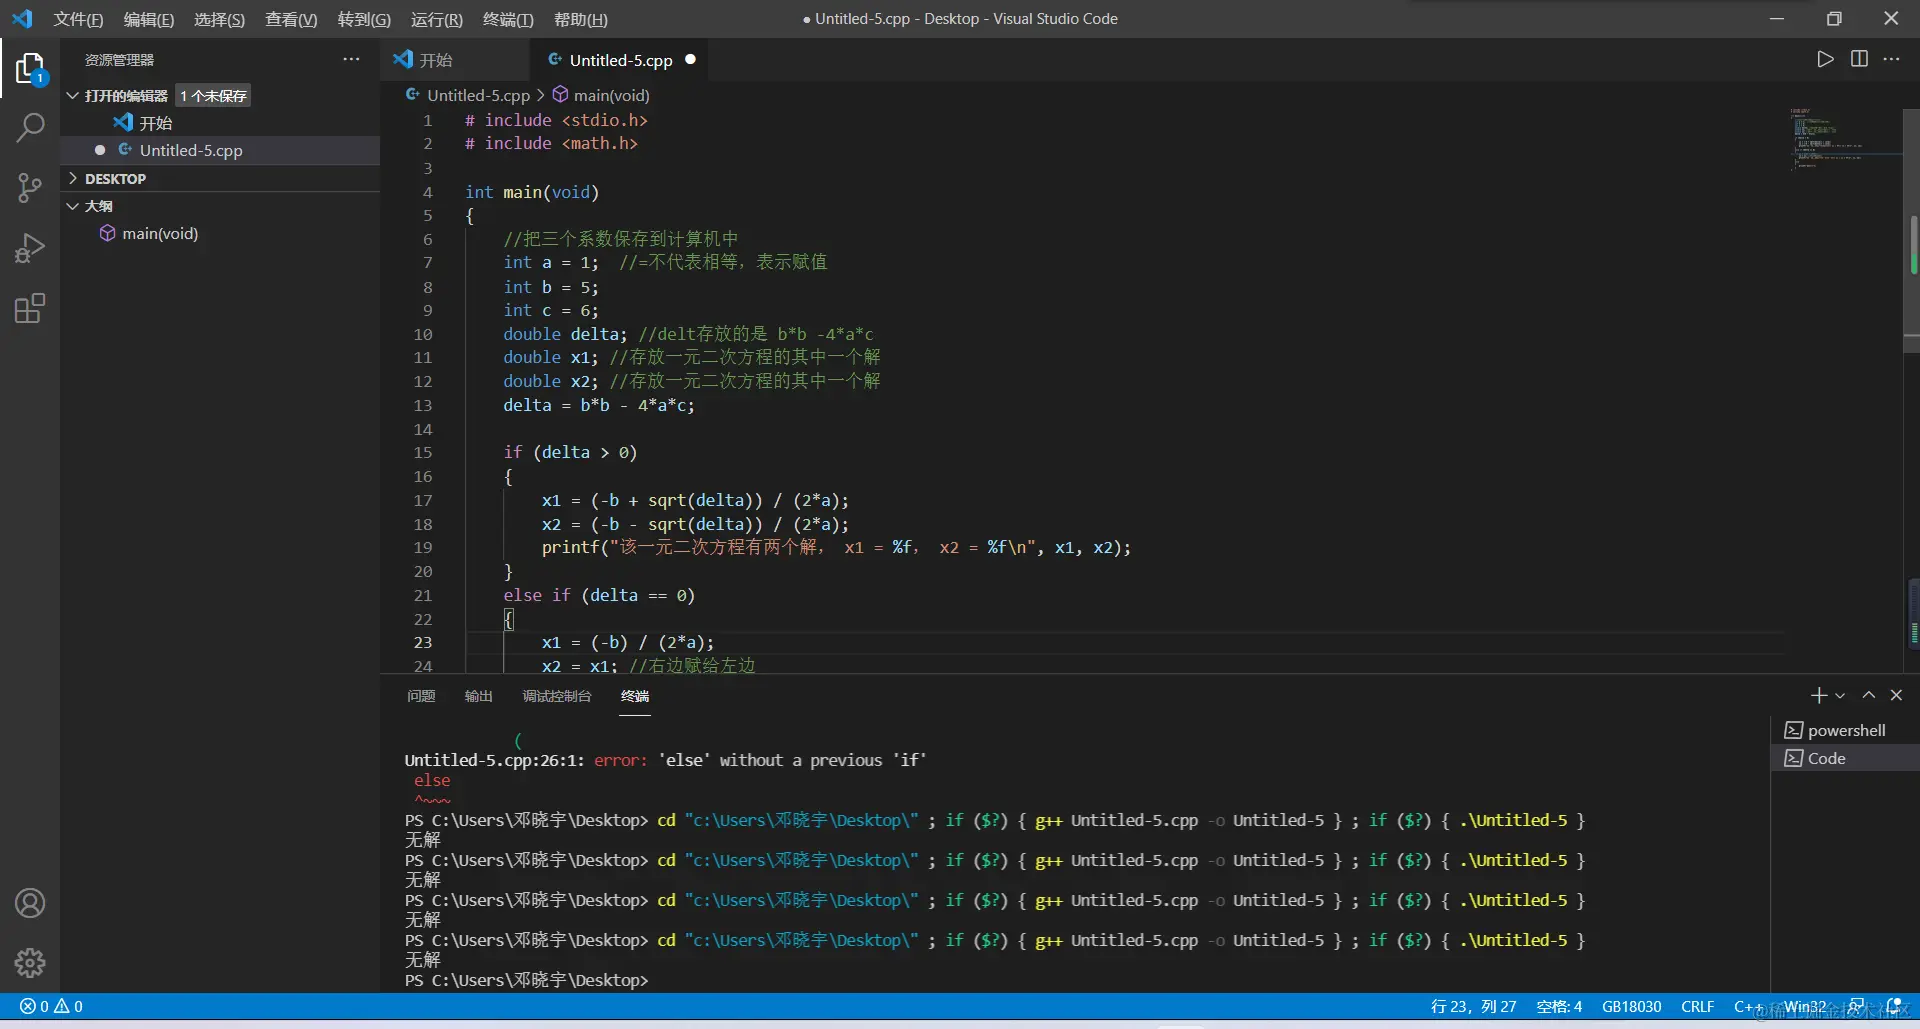Create a new terminal with plus icon
This screenshot has width=1920, height=1029.
pos(1818,695)
